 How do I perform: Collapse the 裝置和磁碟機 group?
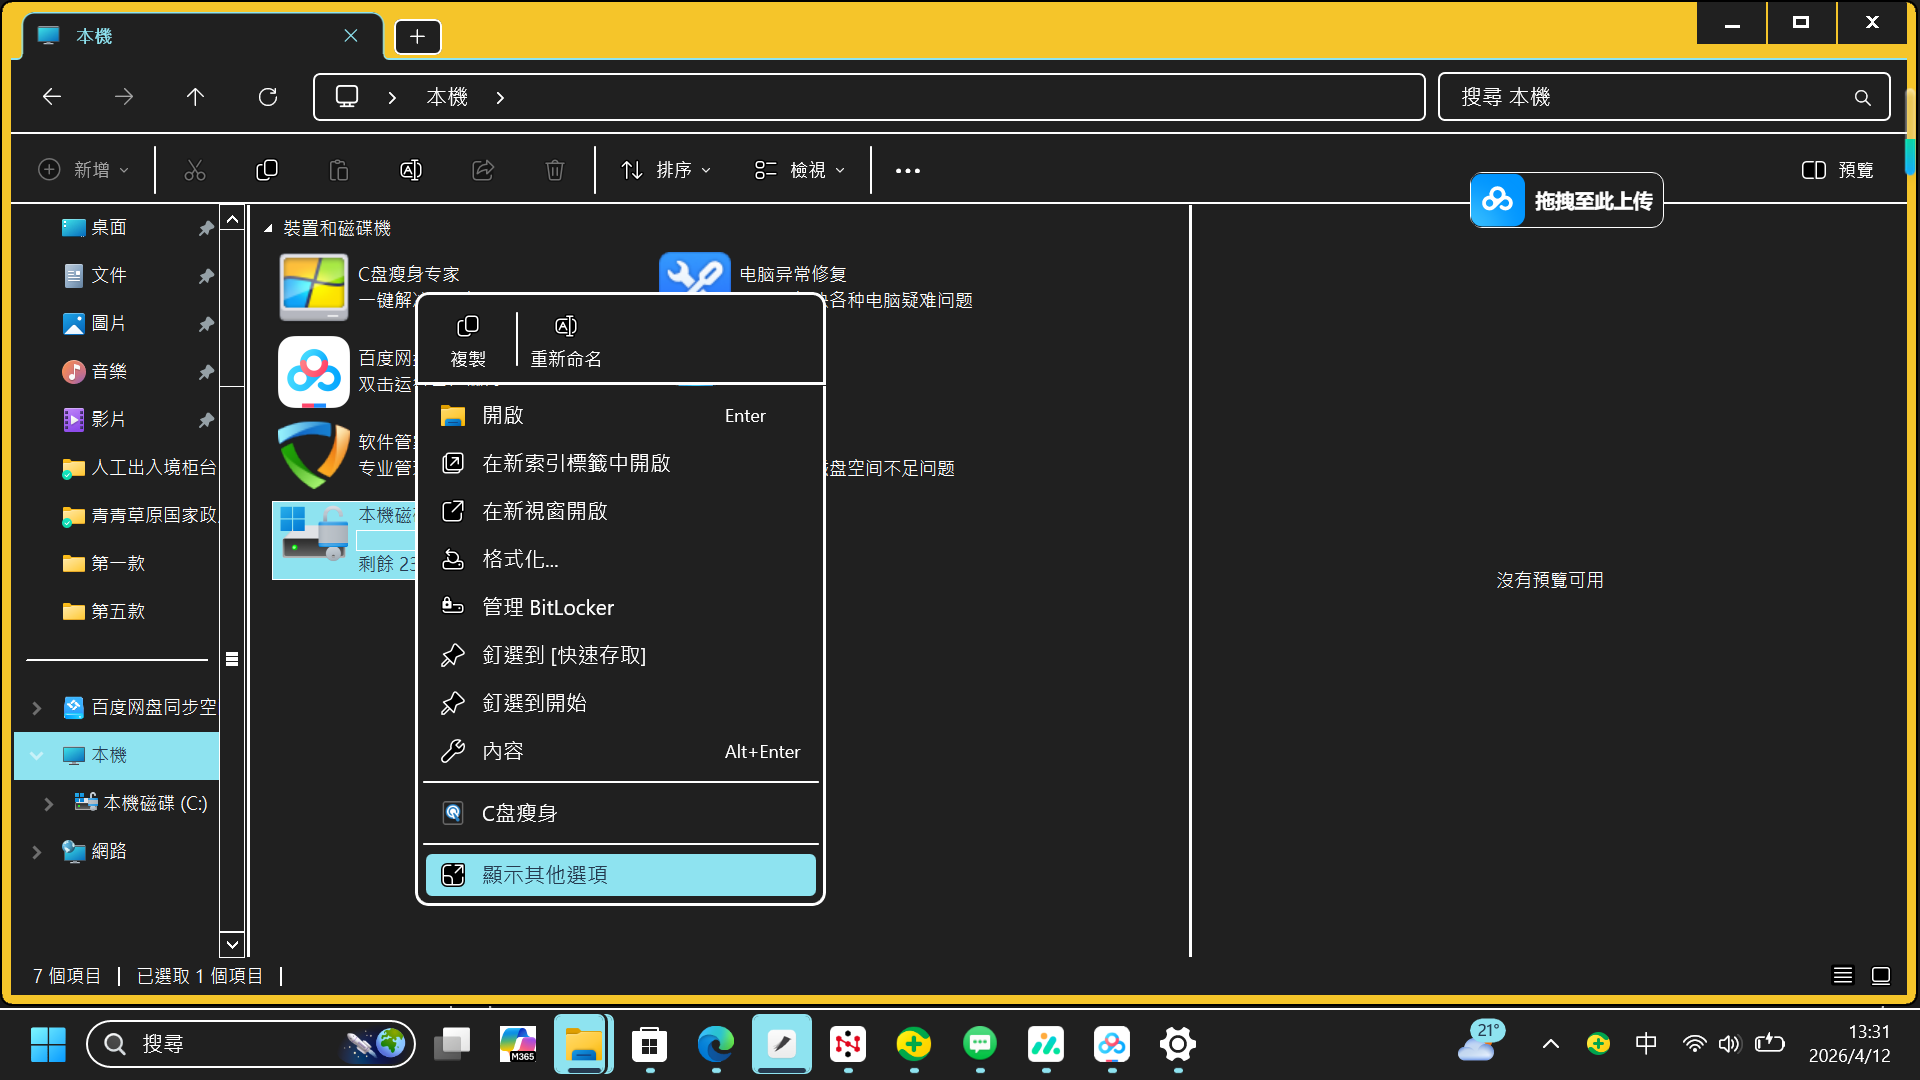click(268, 229)
